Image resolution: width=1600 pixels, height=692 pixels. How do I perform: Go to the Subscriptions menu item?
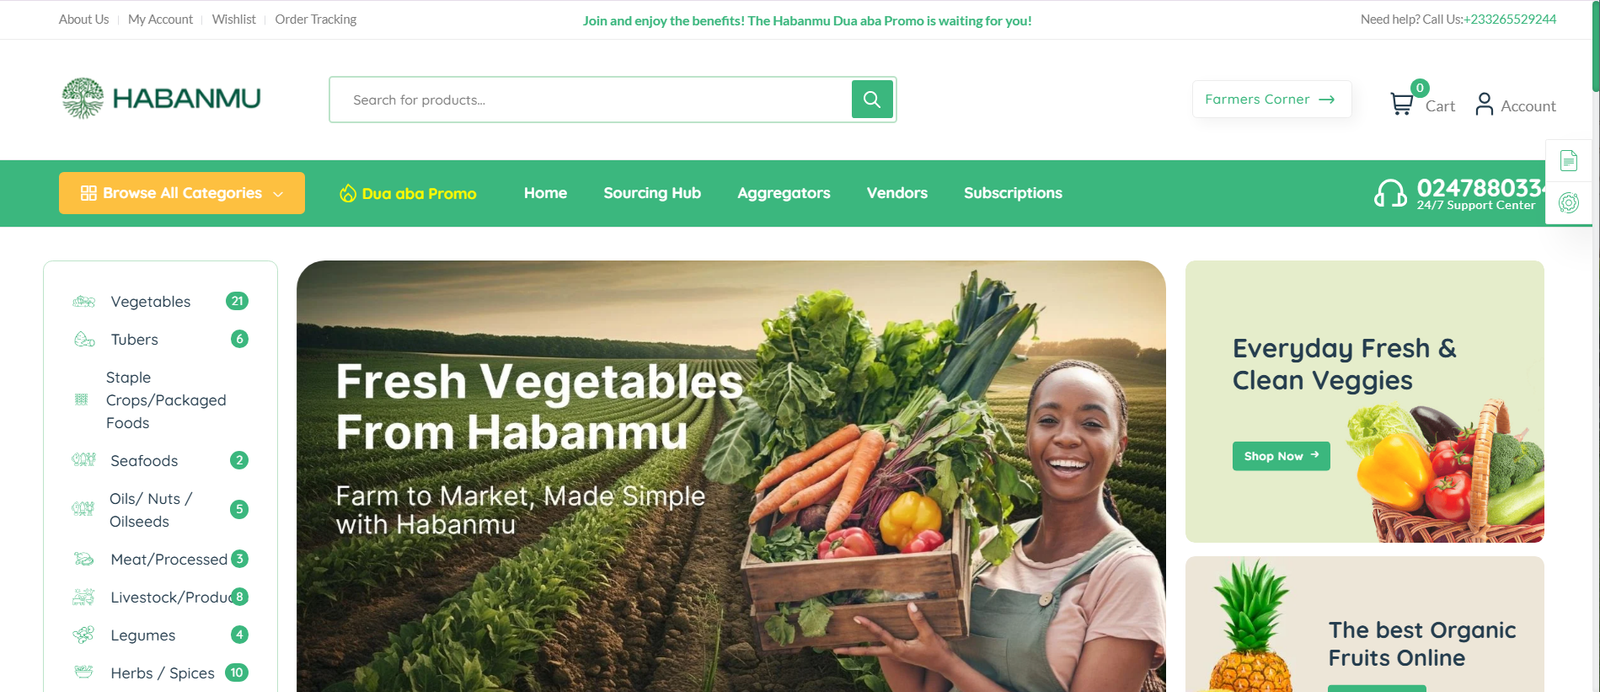tap(1013, 193)
